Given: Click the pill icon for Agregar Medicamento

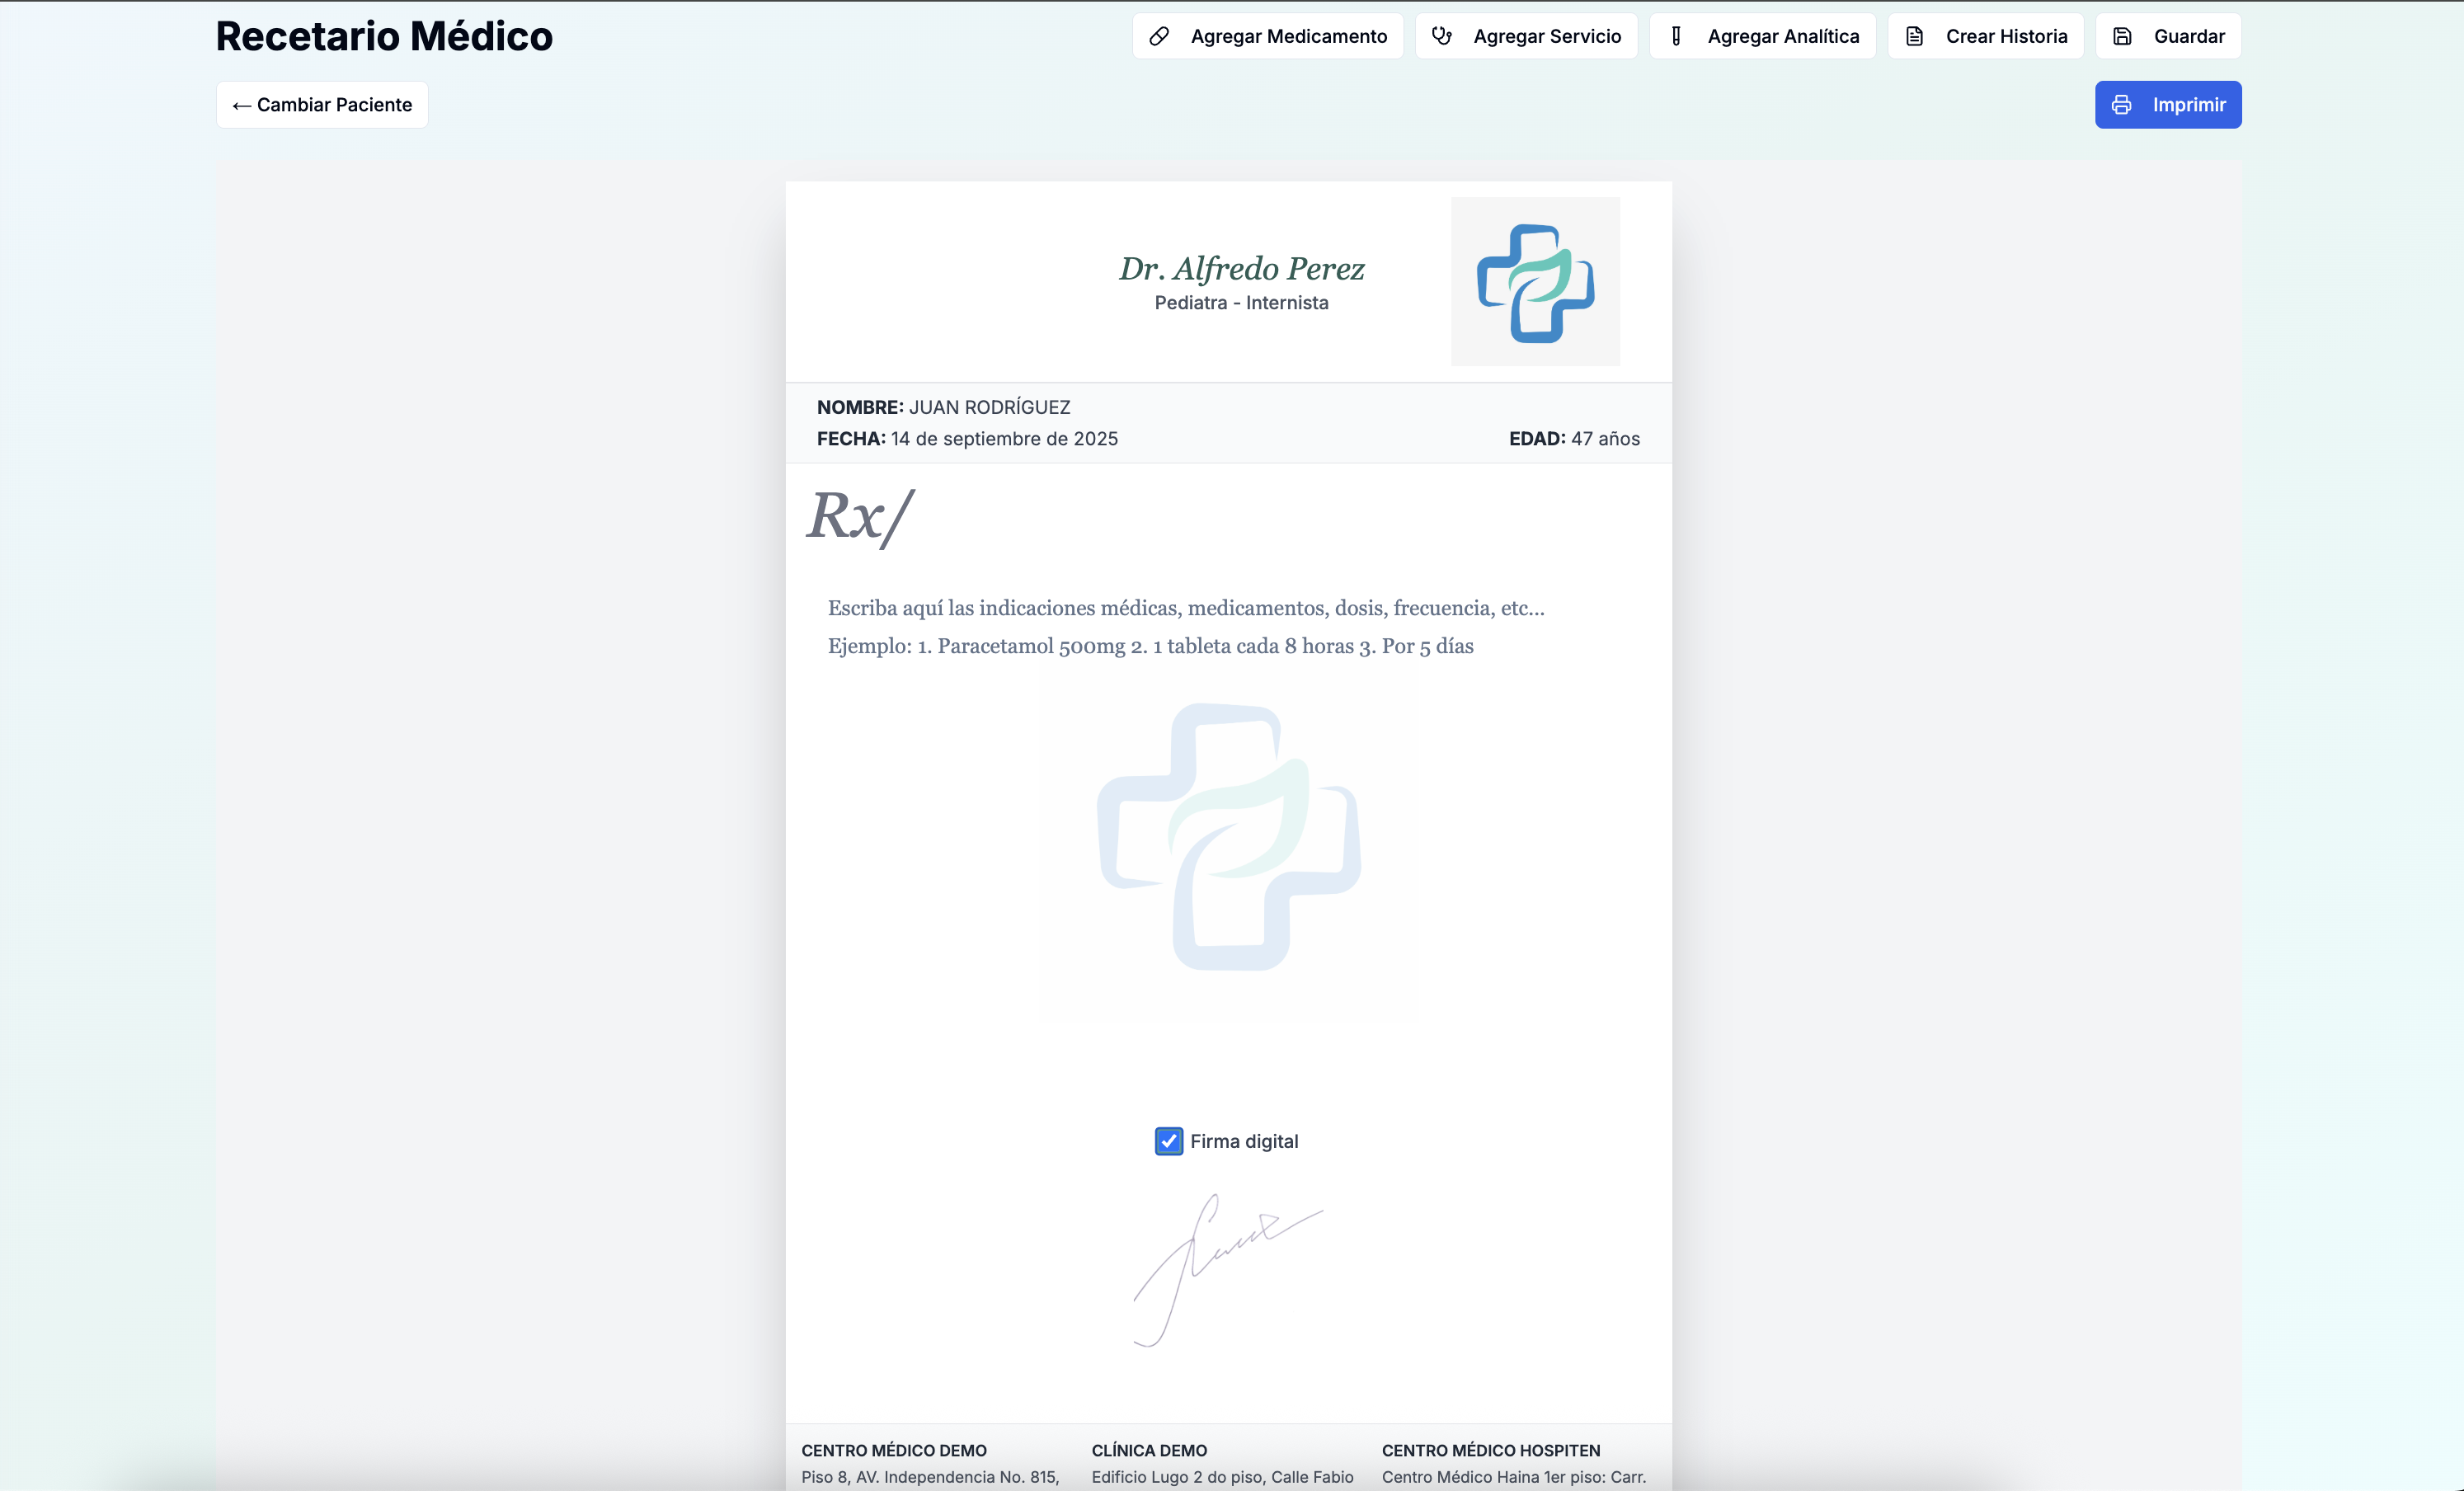Looking at the screenshot, I should click(1159, 36).
